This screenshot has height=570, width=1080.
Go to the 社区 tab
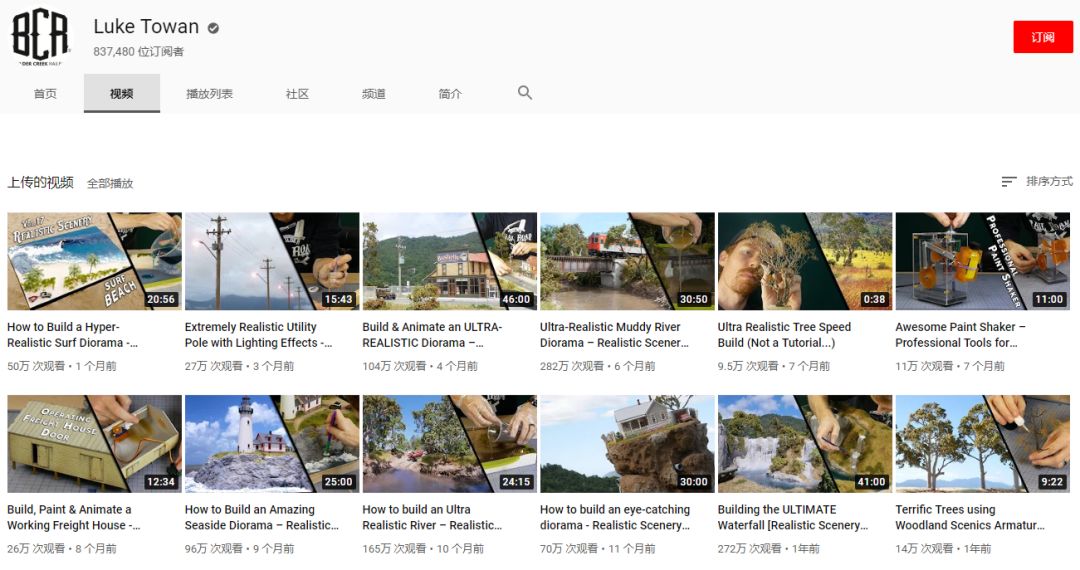click(x=297, y=94)
